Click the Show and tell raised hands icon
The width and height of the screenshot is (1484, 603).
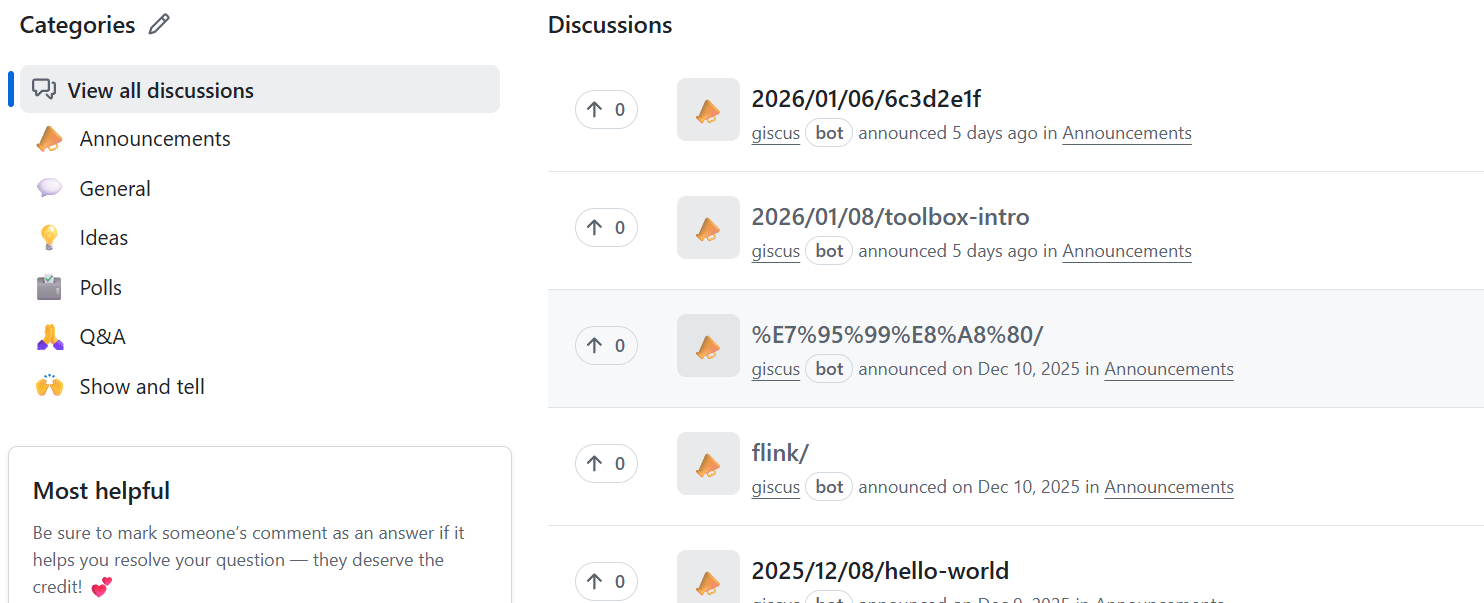coord(49,387)
